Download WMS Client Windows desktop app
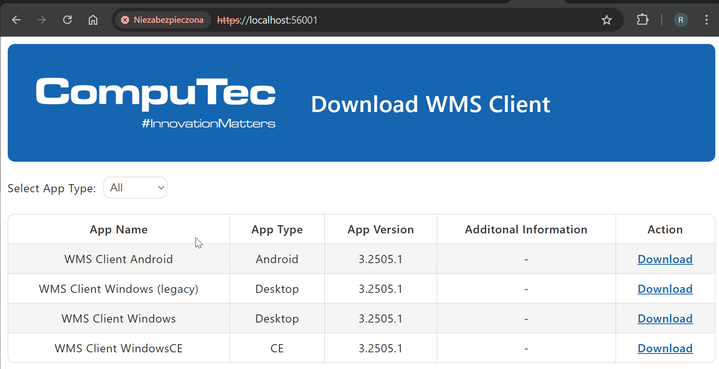The height and width of the screenshot is (369, 719). 665,319
